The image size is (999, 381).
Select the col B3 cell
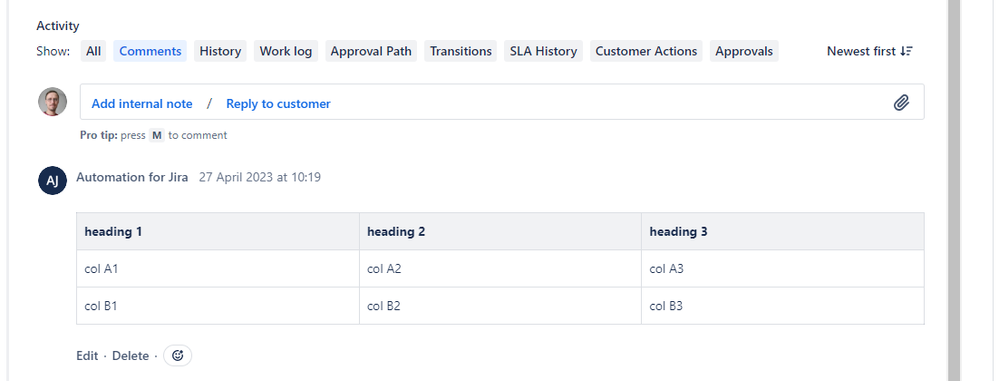pos(783,306)
